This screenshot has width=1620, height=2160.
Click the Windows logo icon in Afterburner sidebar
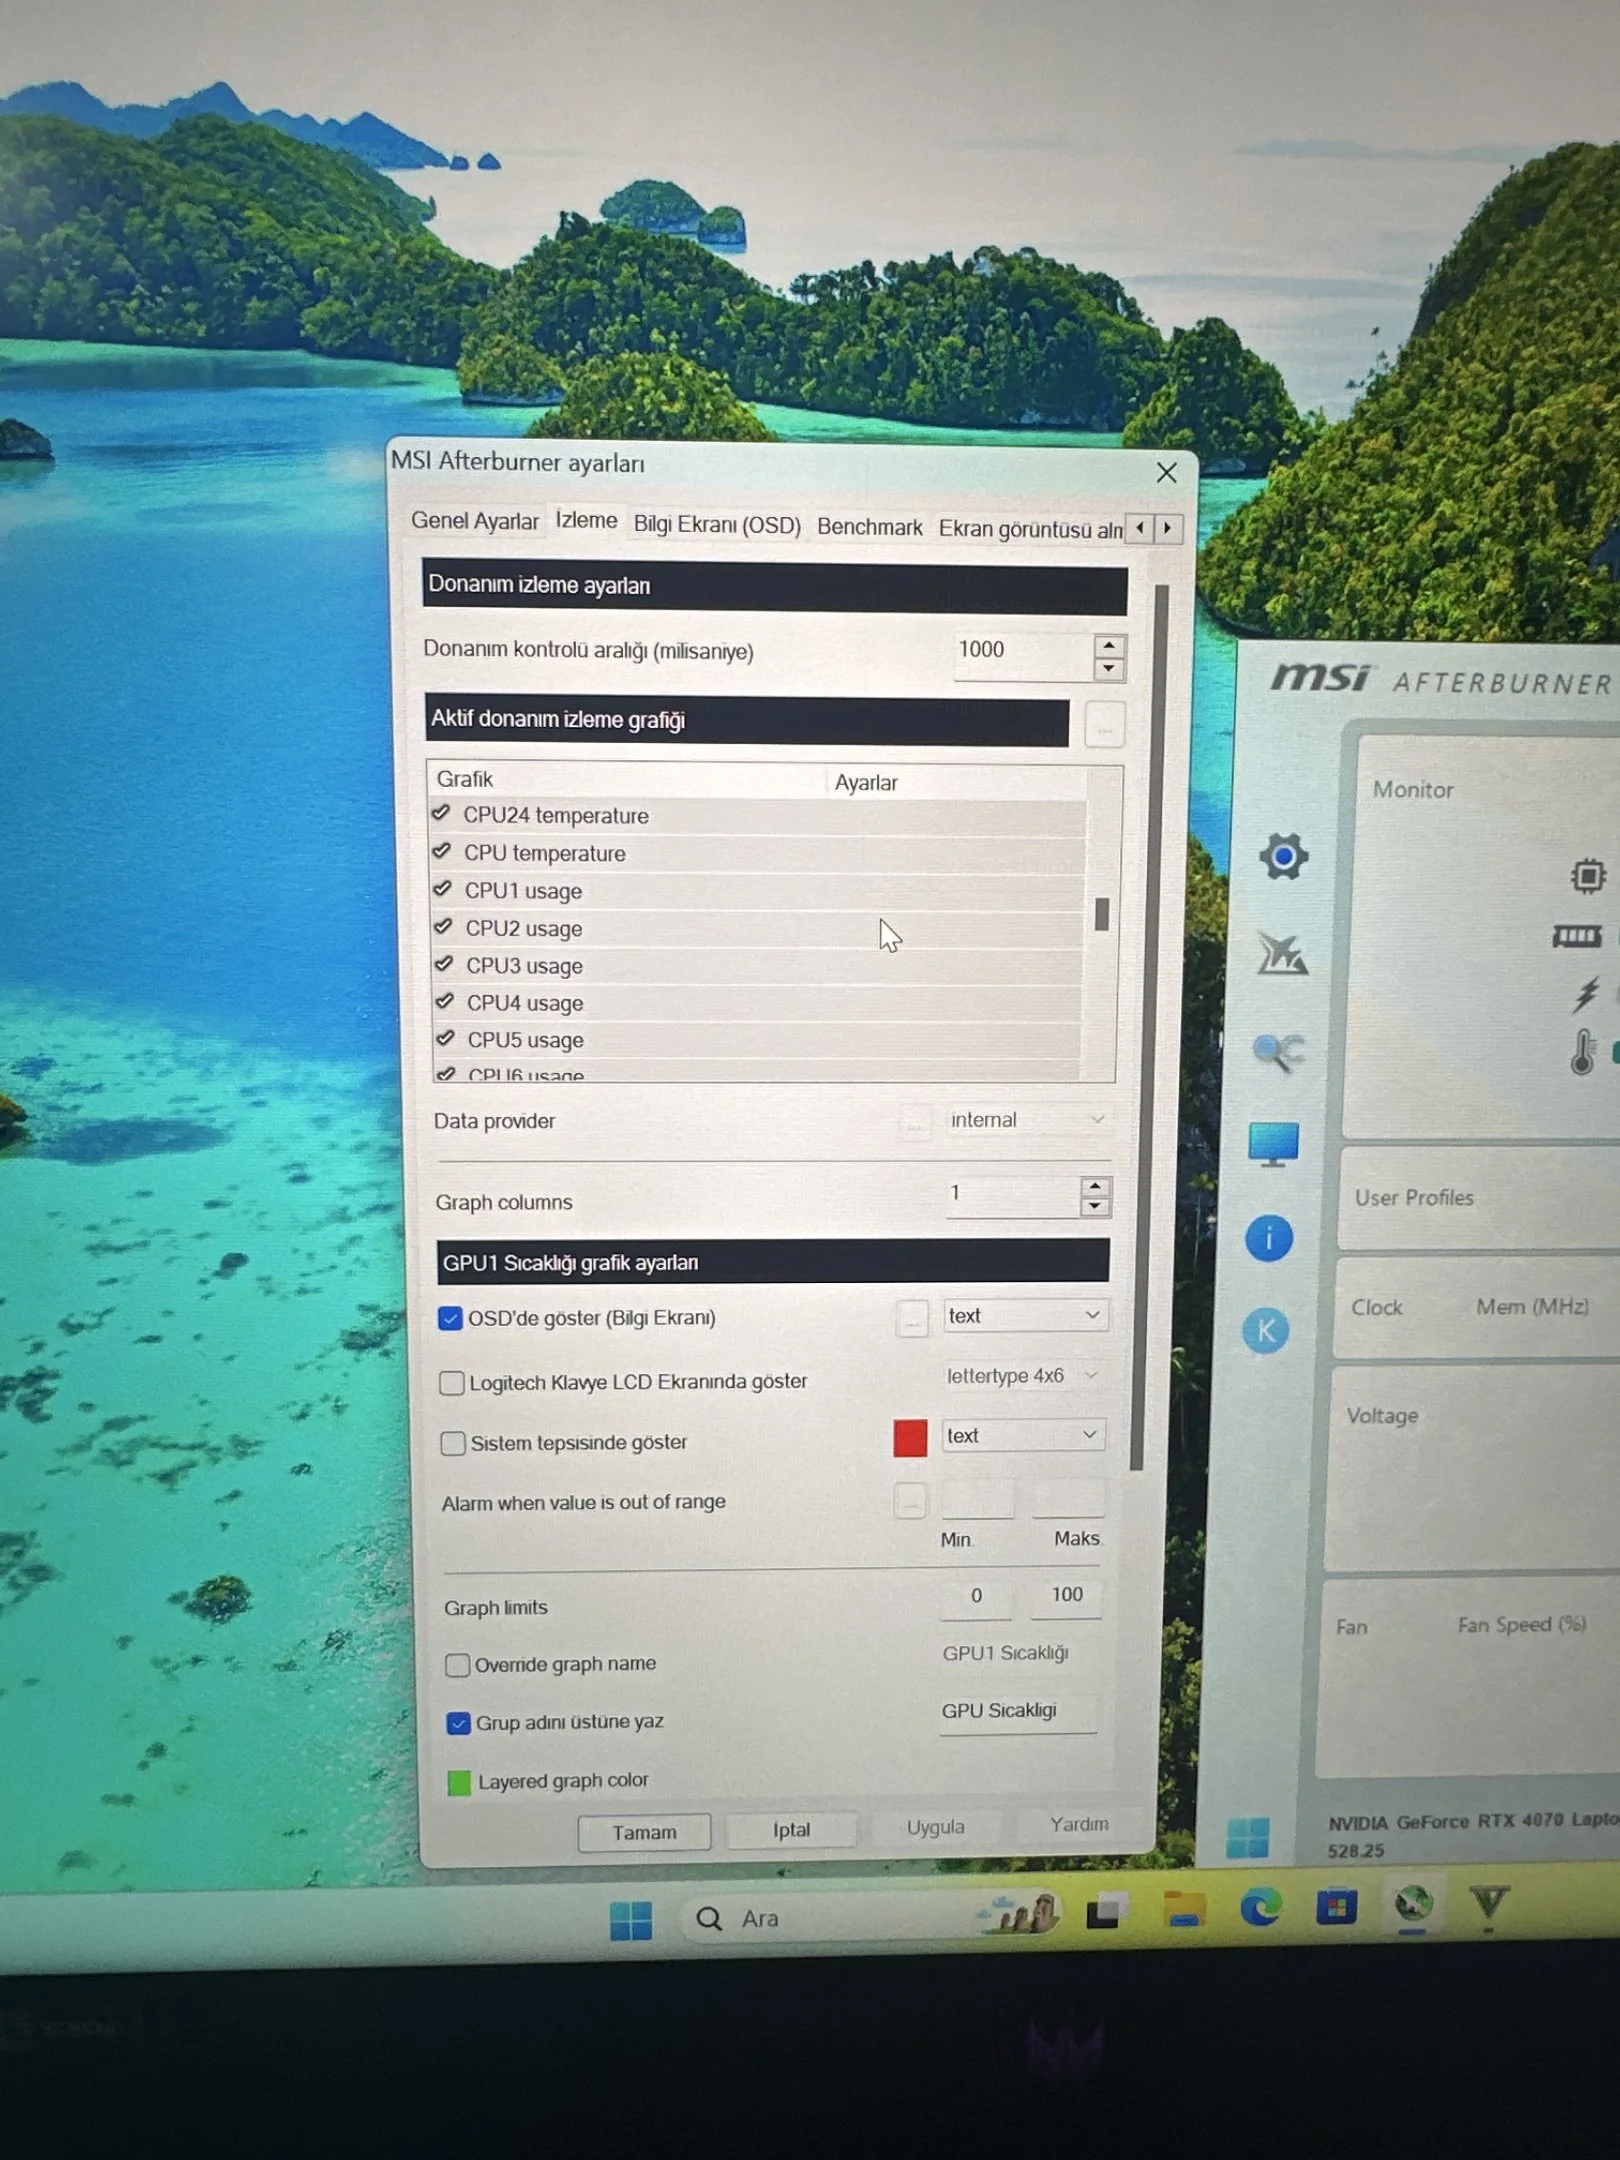[x=1247, y=1837]
